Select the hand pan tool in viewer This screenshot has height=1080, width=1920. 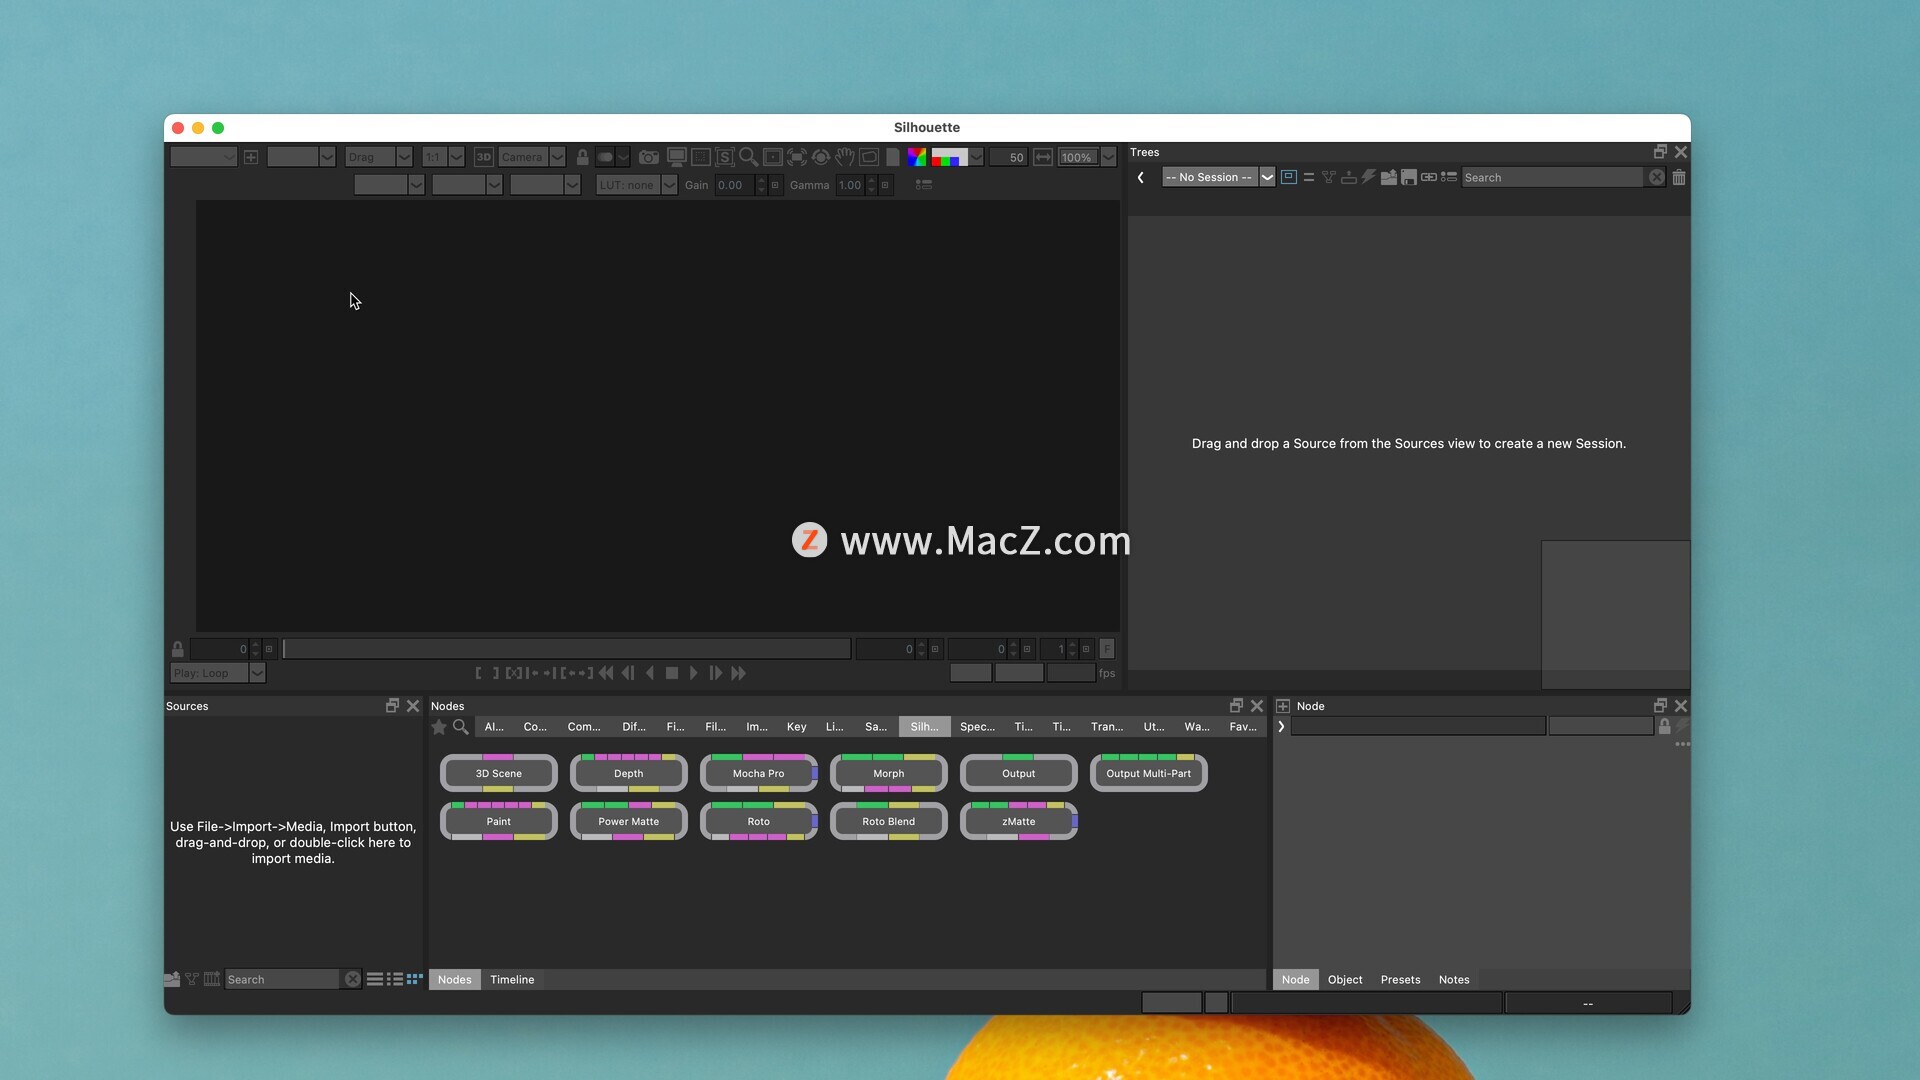[x=845, y=157]
